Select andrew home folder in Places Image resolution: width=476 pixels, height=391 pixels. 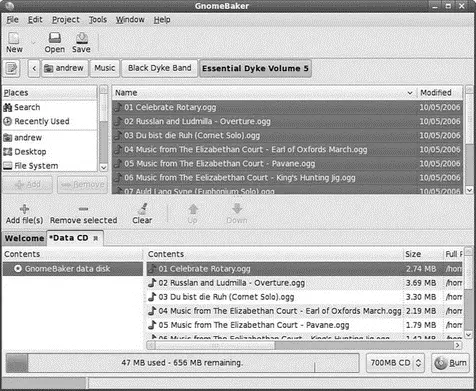click(50, 138)
